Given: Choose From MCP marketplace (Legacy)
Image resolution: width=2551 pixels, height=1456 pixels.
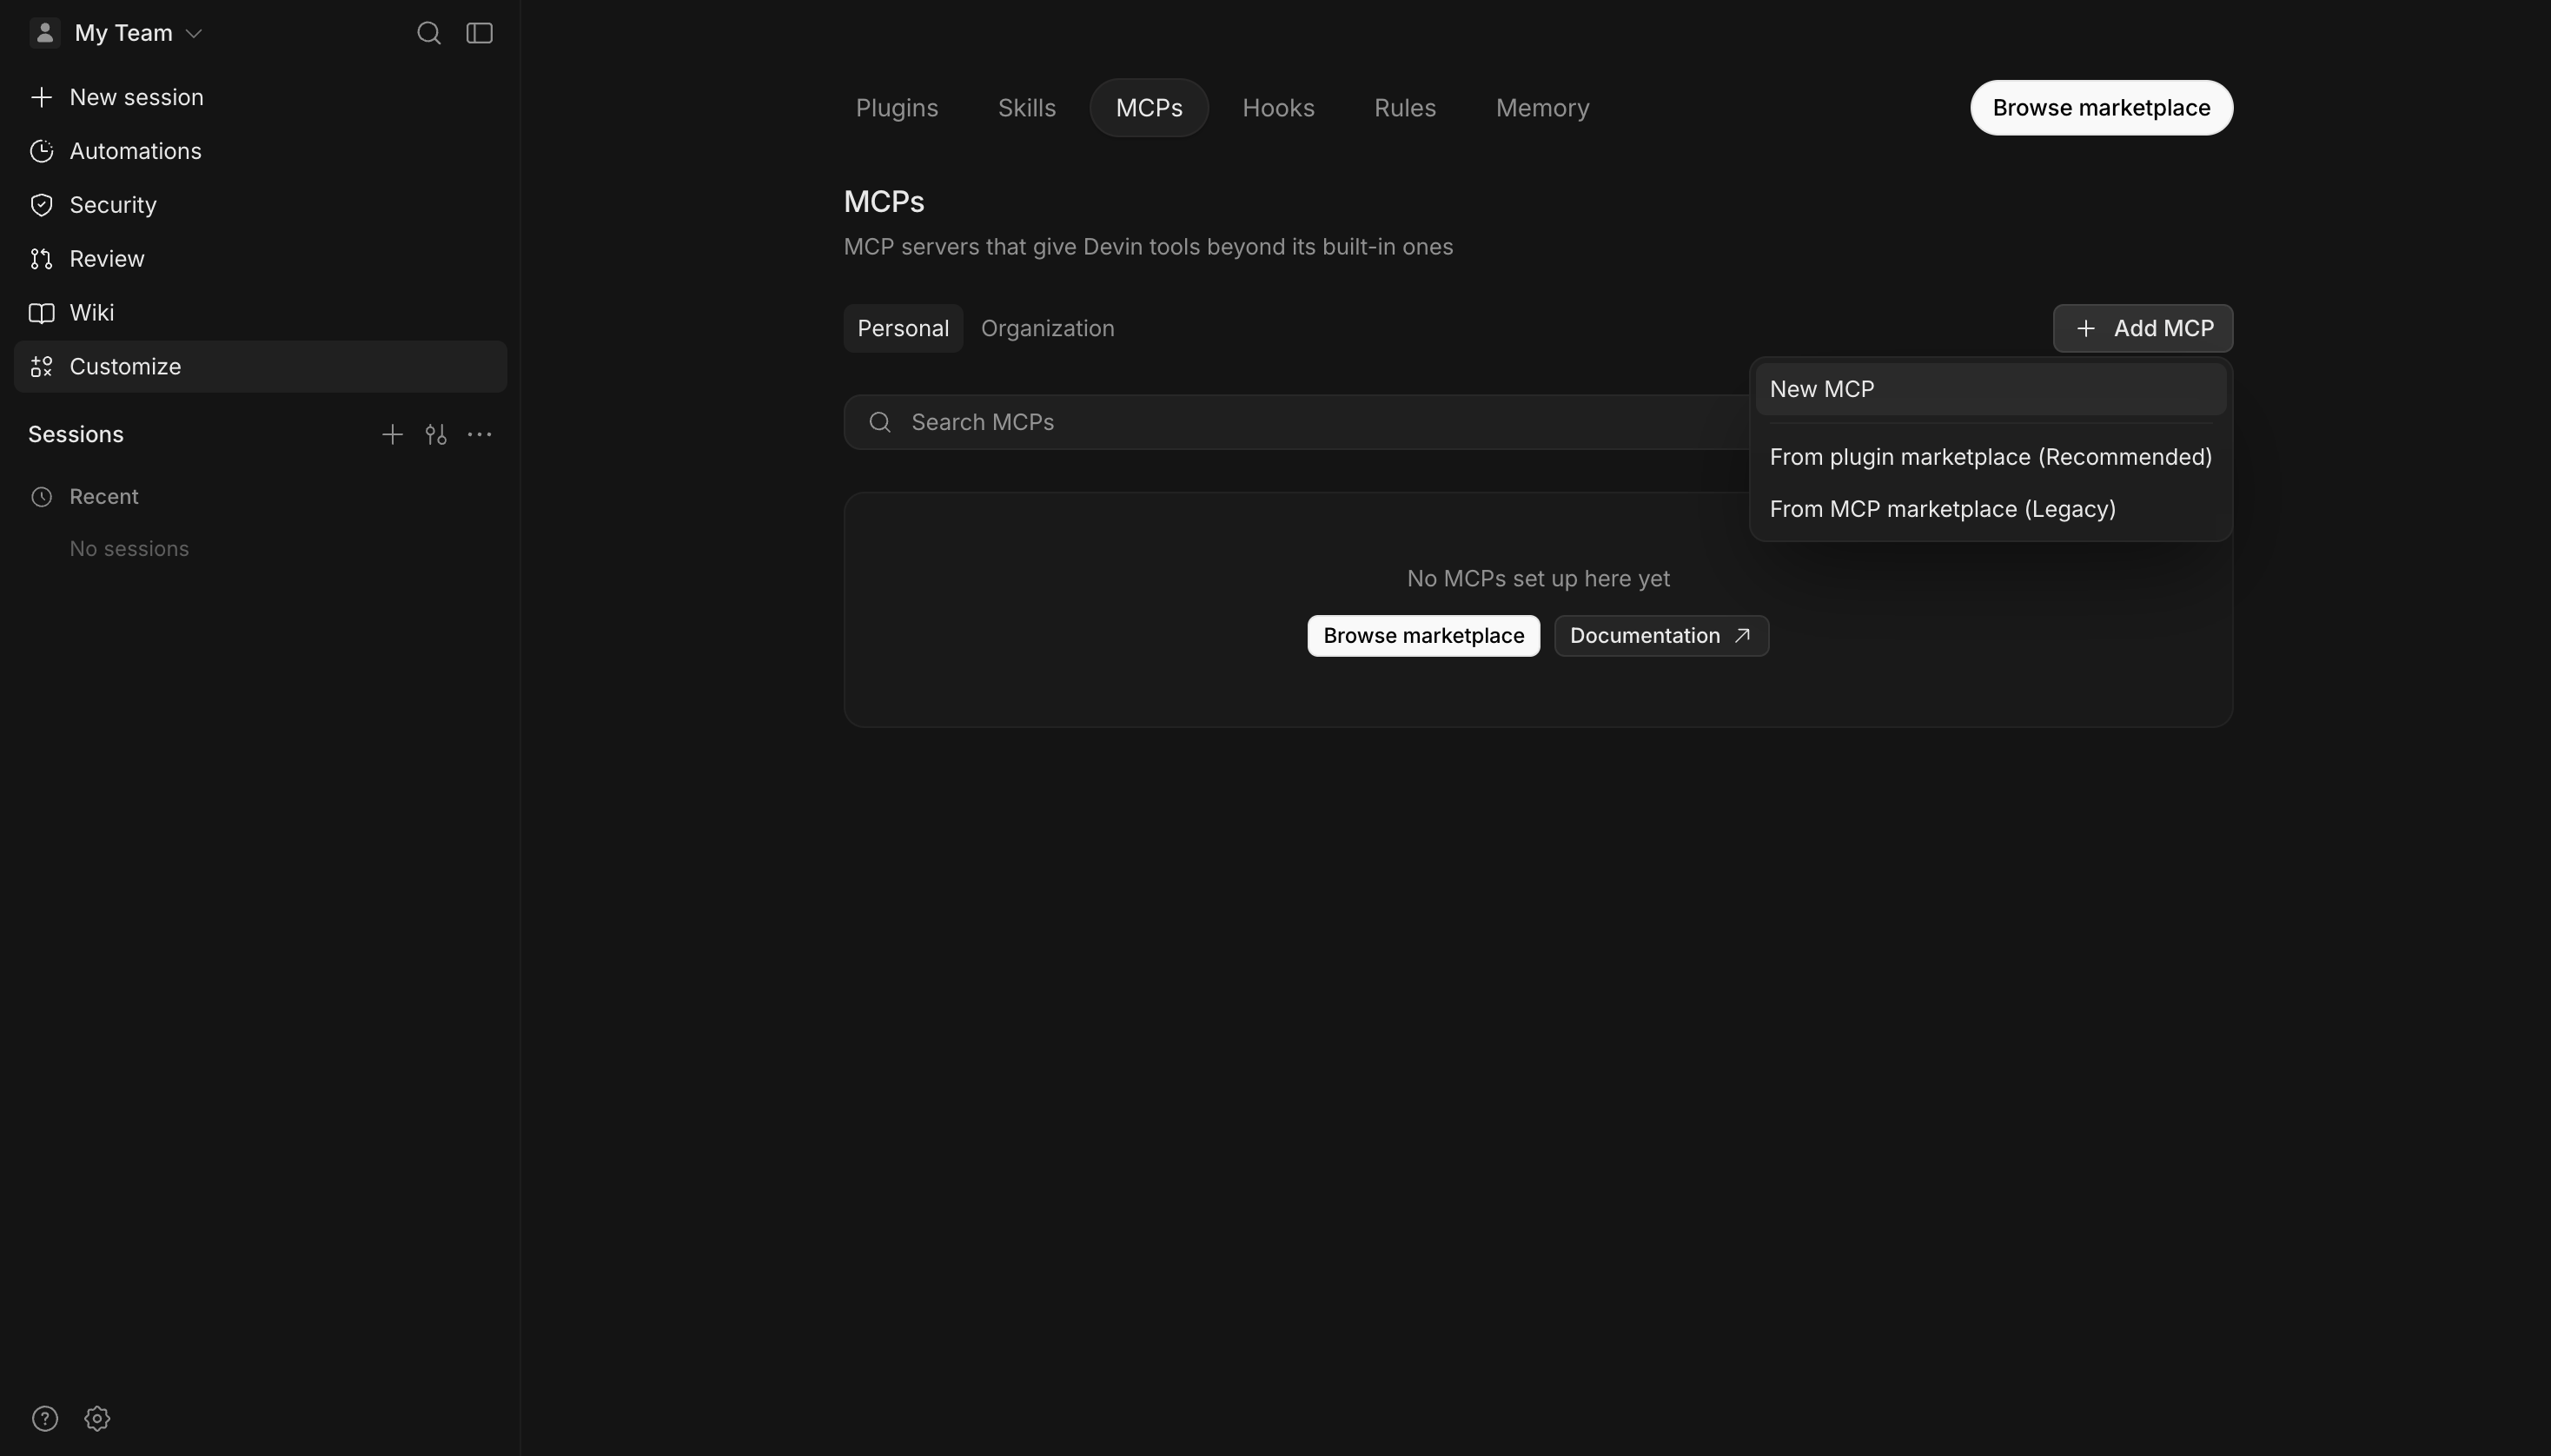Looking at the screenshot, I should coord(1991,509).
